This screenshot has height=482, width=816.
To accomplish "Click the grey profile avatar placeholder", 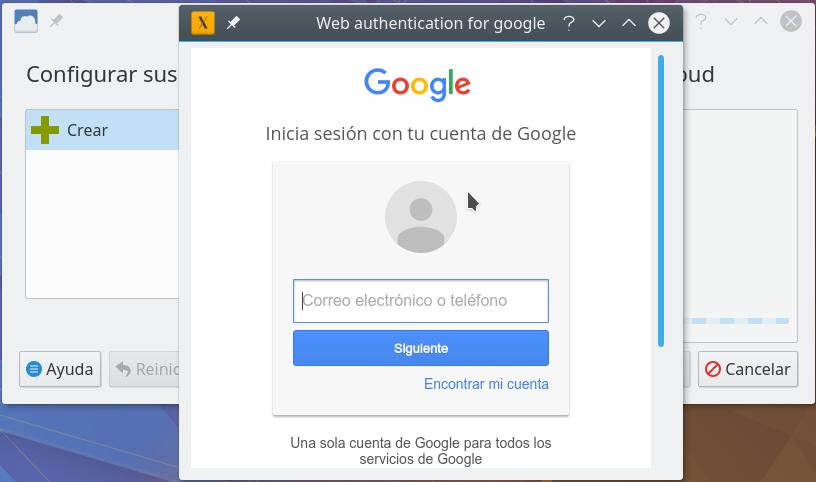I will tap(420, 217).
